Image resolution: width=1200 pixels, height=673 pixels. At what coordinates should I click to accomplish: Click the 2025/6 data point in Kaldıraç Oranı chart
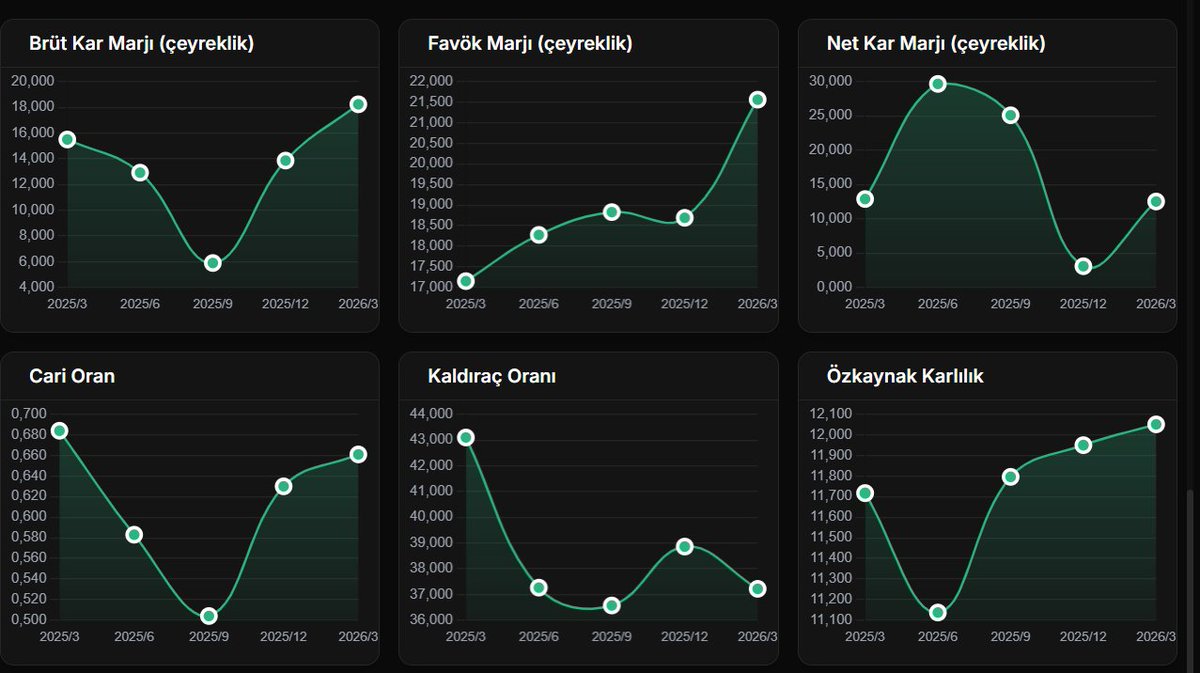tap(539, 588)
